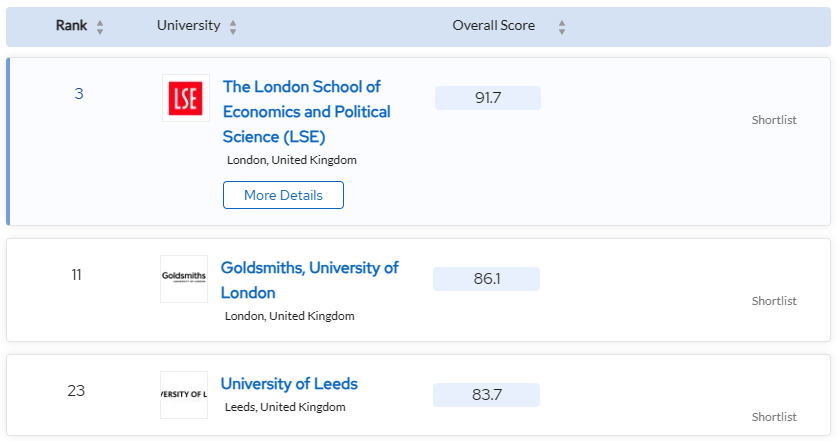The height and width of the screenshot is (441, 839).
Task: Open More Details for LSE
Action: pyautogui.click(x=283, y=195)
